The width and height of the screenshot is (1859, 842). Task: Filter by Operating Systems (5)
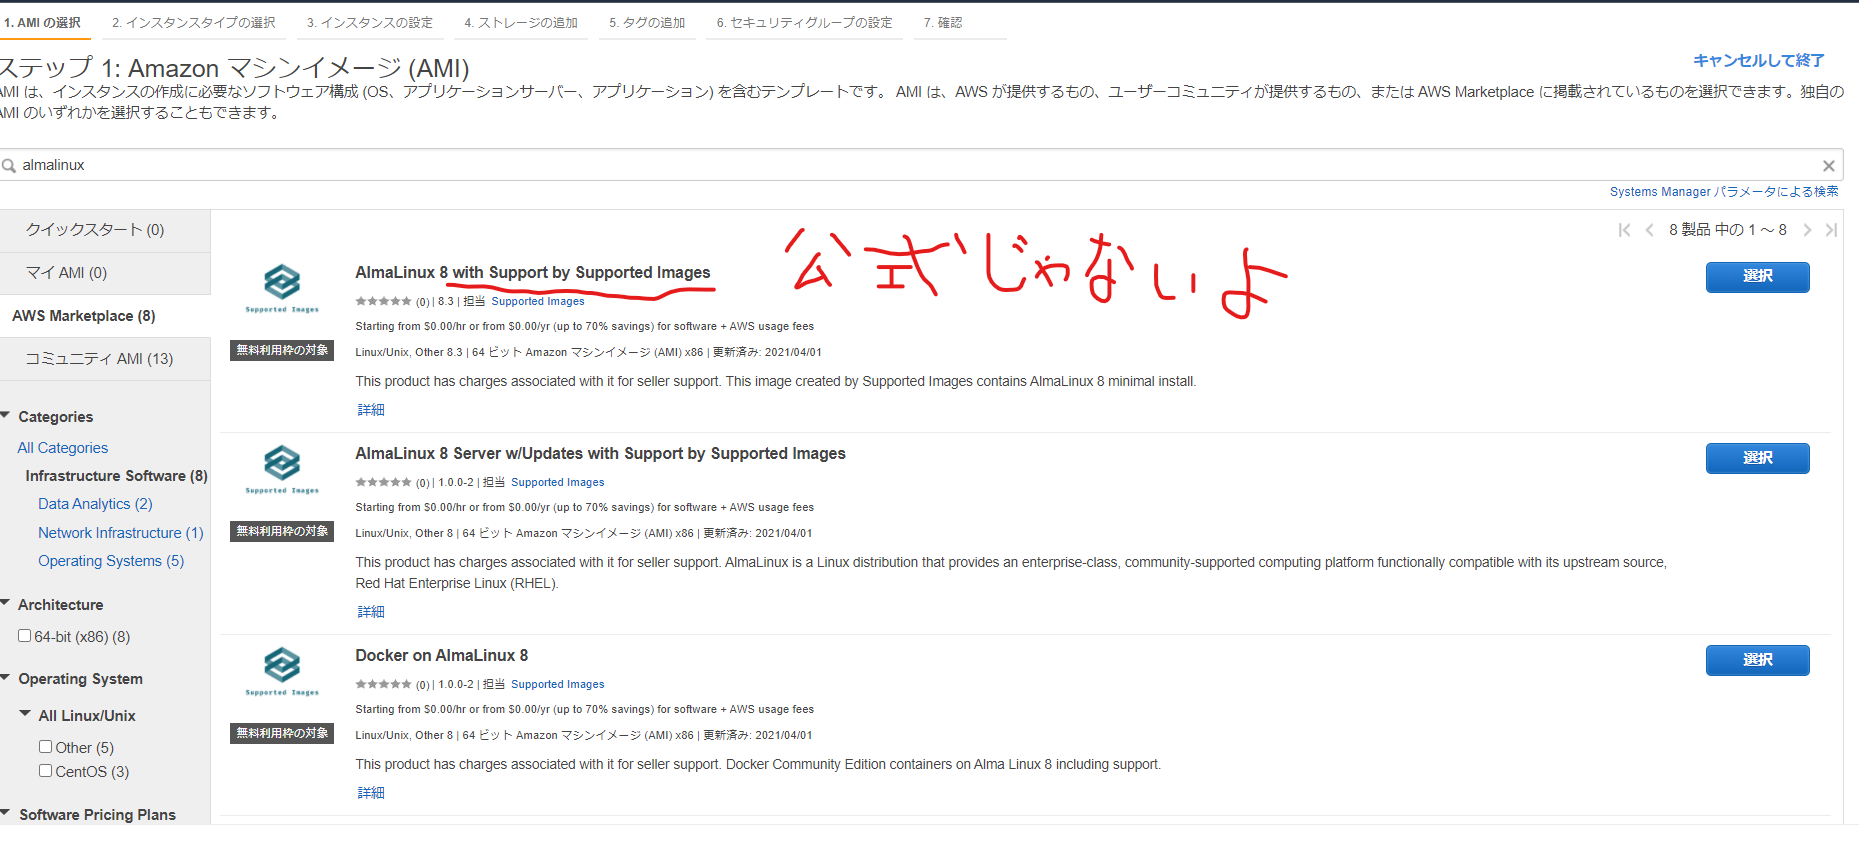tap(111, 561)
